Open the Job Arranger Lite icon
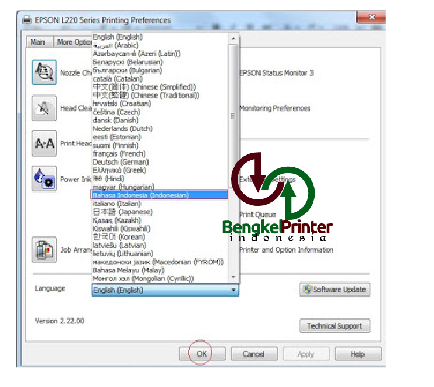 point(44,249)
